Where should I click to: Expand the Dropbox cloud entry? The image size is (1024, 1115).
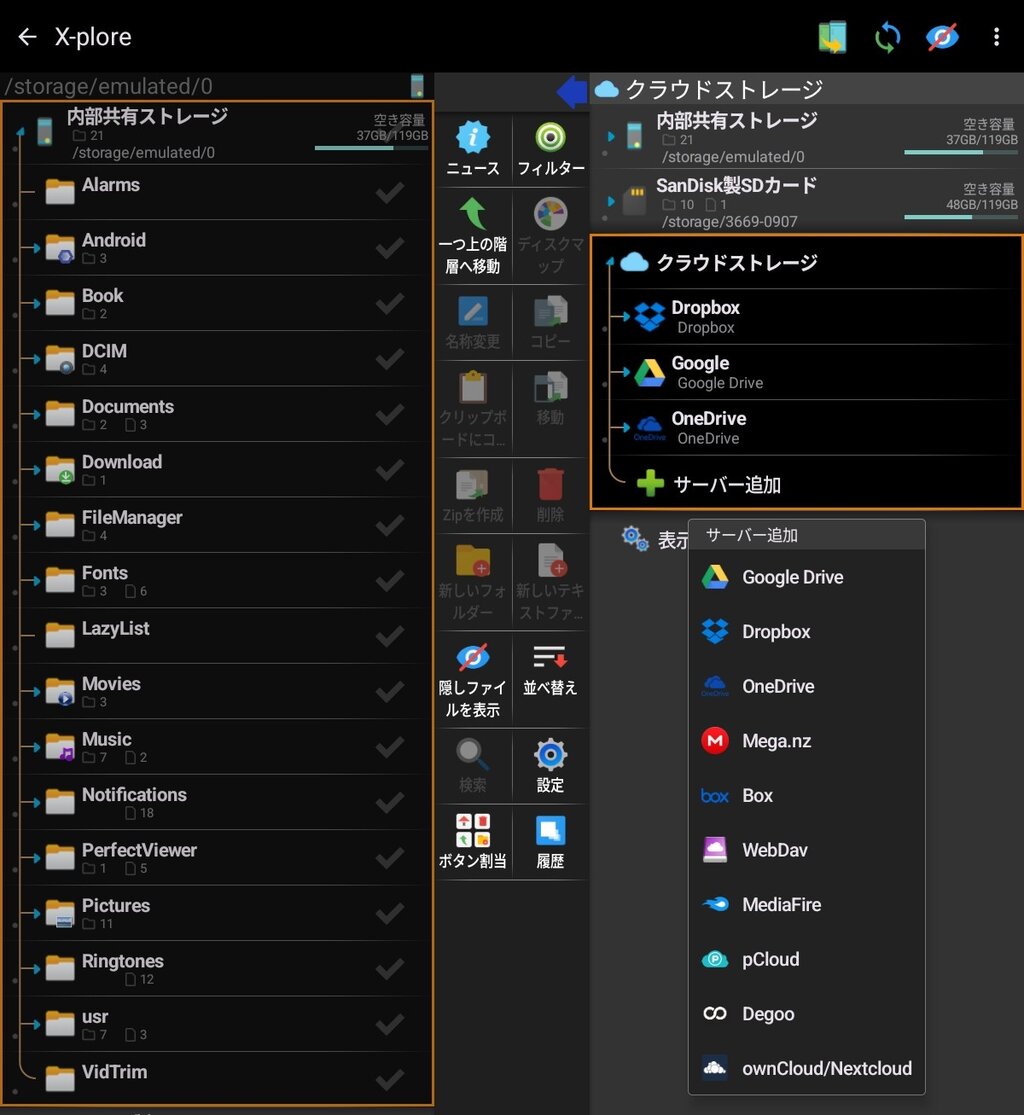pos(624,316)
